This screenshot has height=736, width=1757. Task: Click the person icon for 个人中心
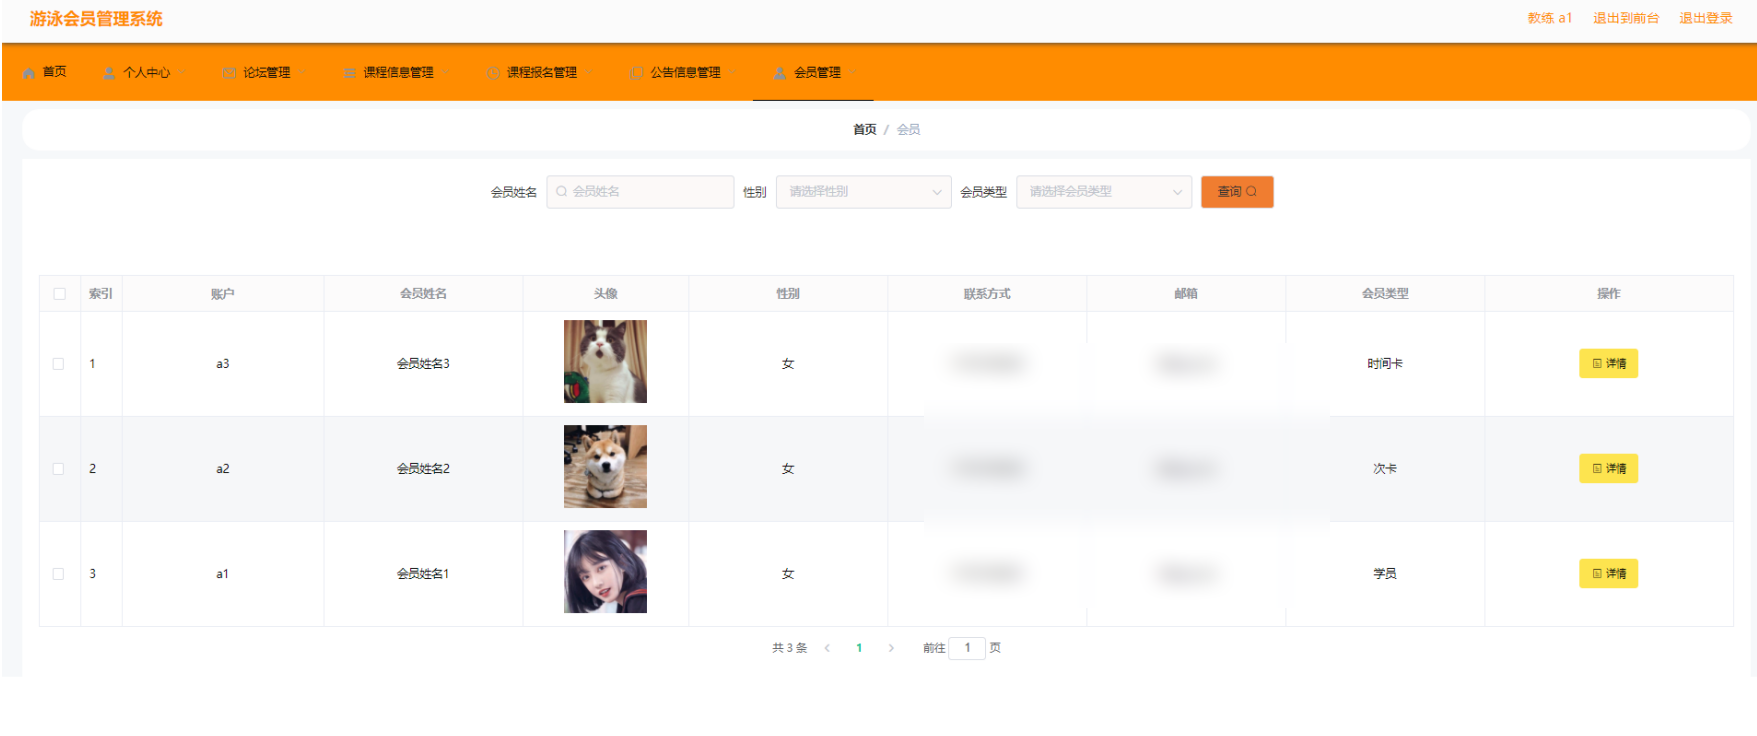tap(109, 73)
